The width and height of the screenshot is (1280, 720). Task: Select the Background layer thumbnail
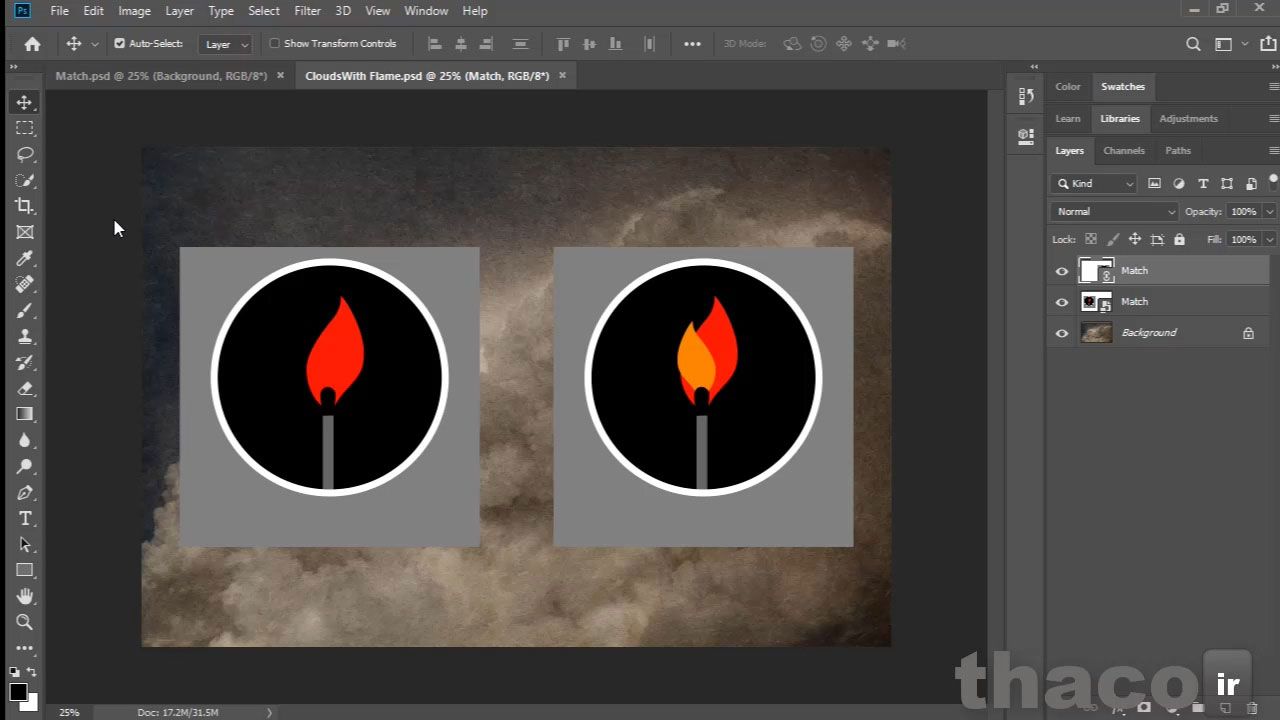pos(1097,333)
